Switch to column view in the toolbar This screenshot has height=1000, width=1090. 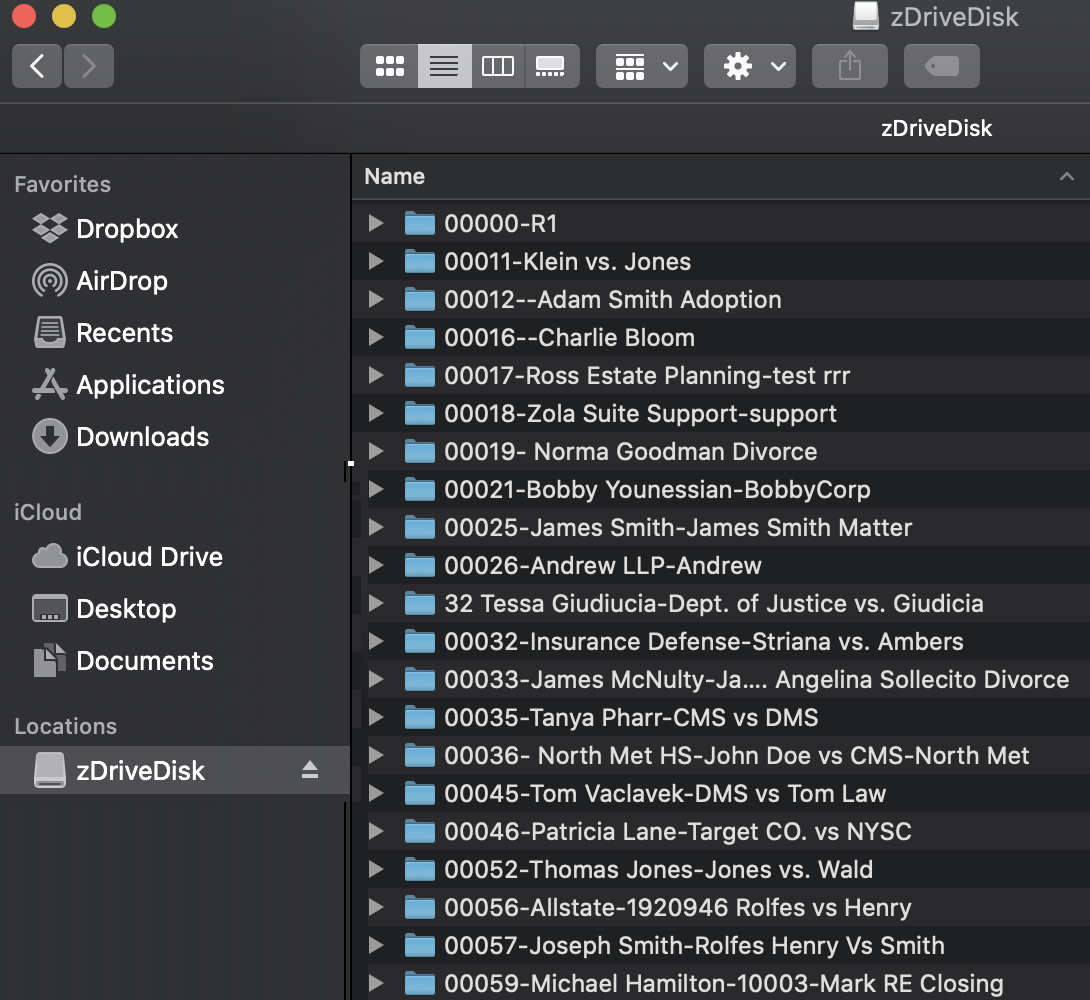click(x=498, y=65)
